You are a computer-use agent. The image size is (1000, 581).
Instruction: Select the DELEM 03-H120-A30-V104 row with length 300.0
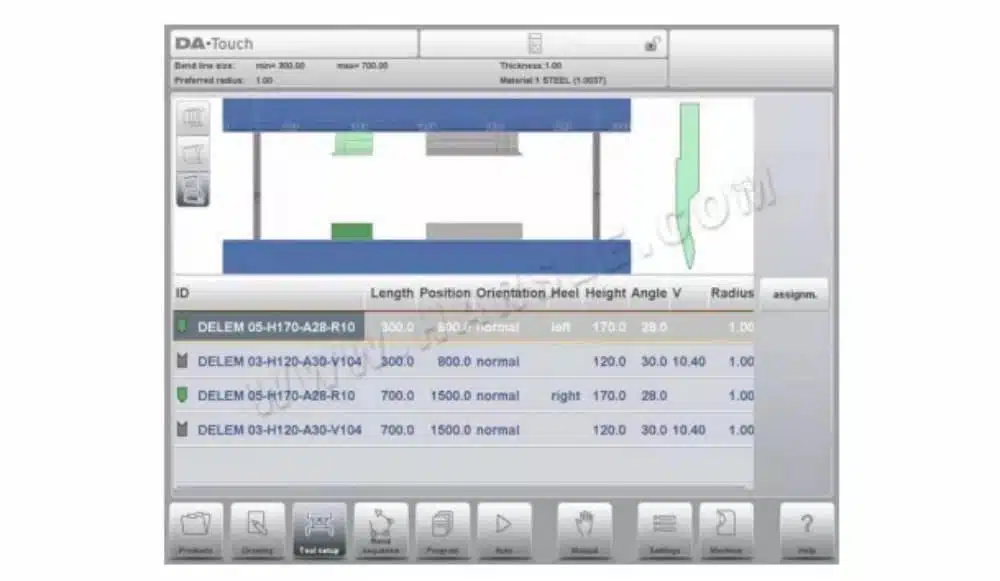pos(464,362)
